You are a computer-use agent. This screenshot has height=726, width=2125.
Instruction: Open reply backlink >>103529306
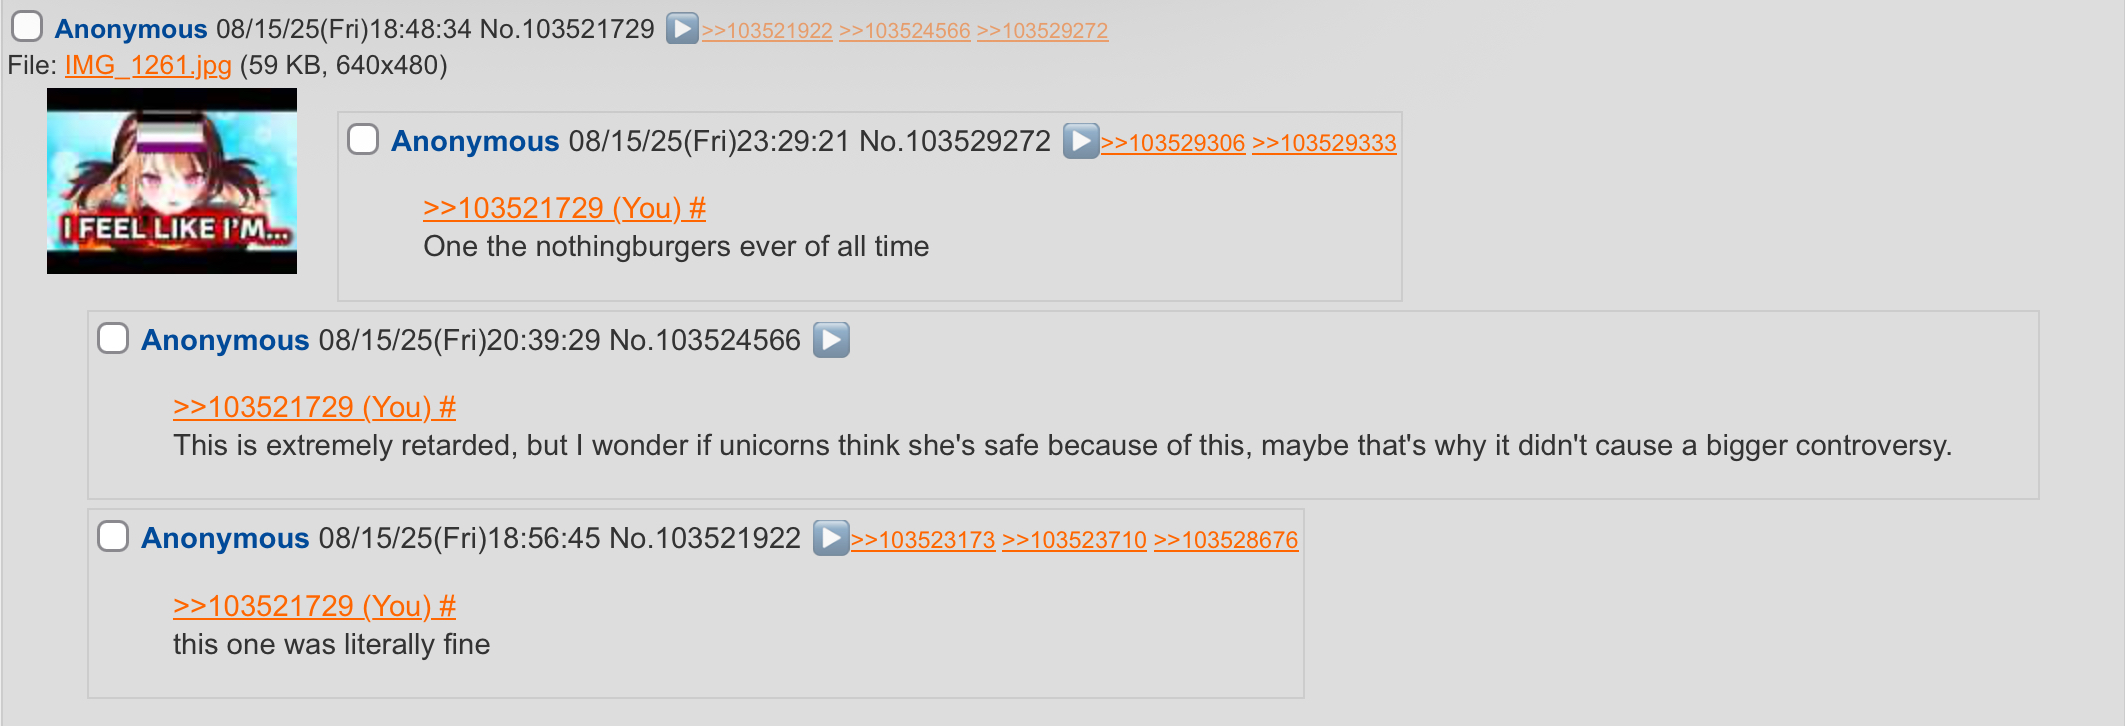point(1173,143)
